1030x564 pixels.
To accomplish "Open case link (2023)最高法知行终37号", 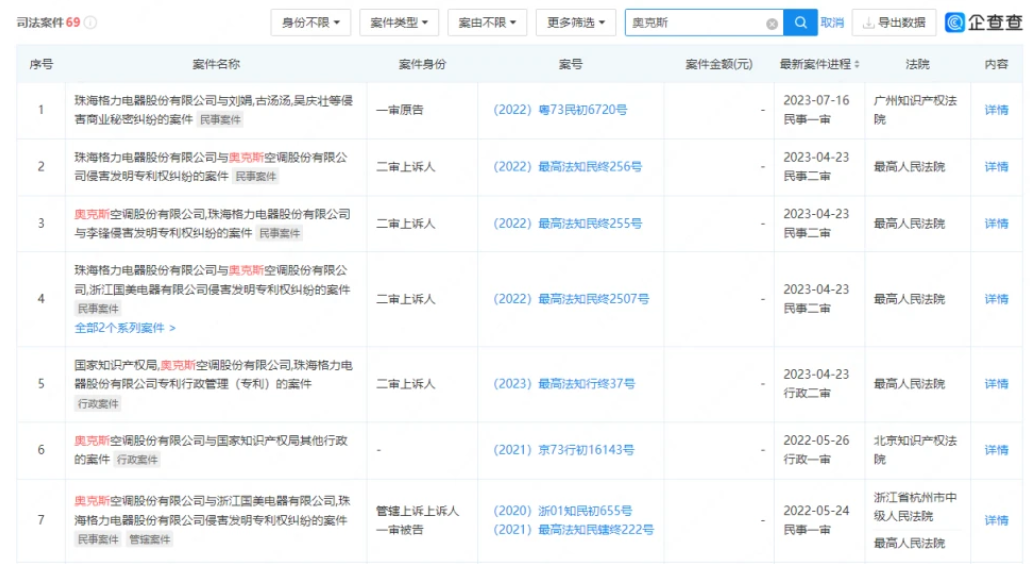I will click(564, 384).
